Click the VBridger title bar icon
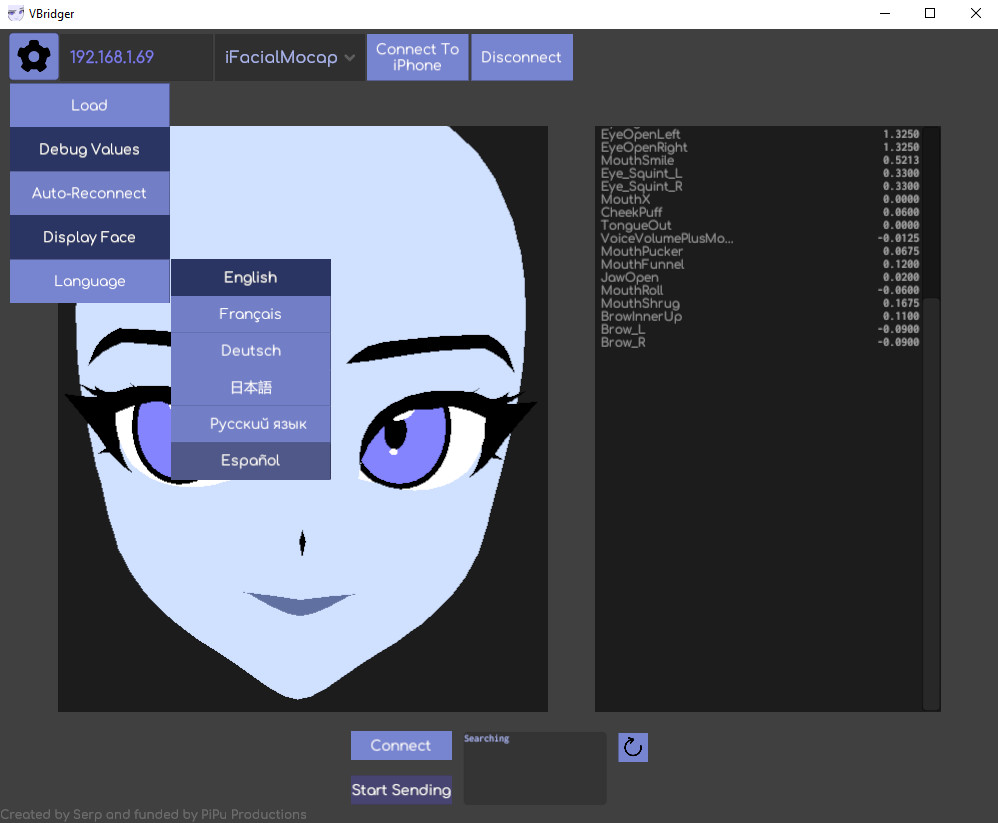The image size is (998, 823). point(15,14)
